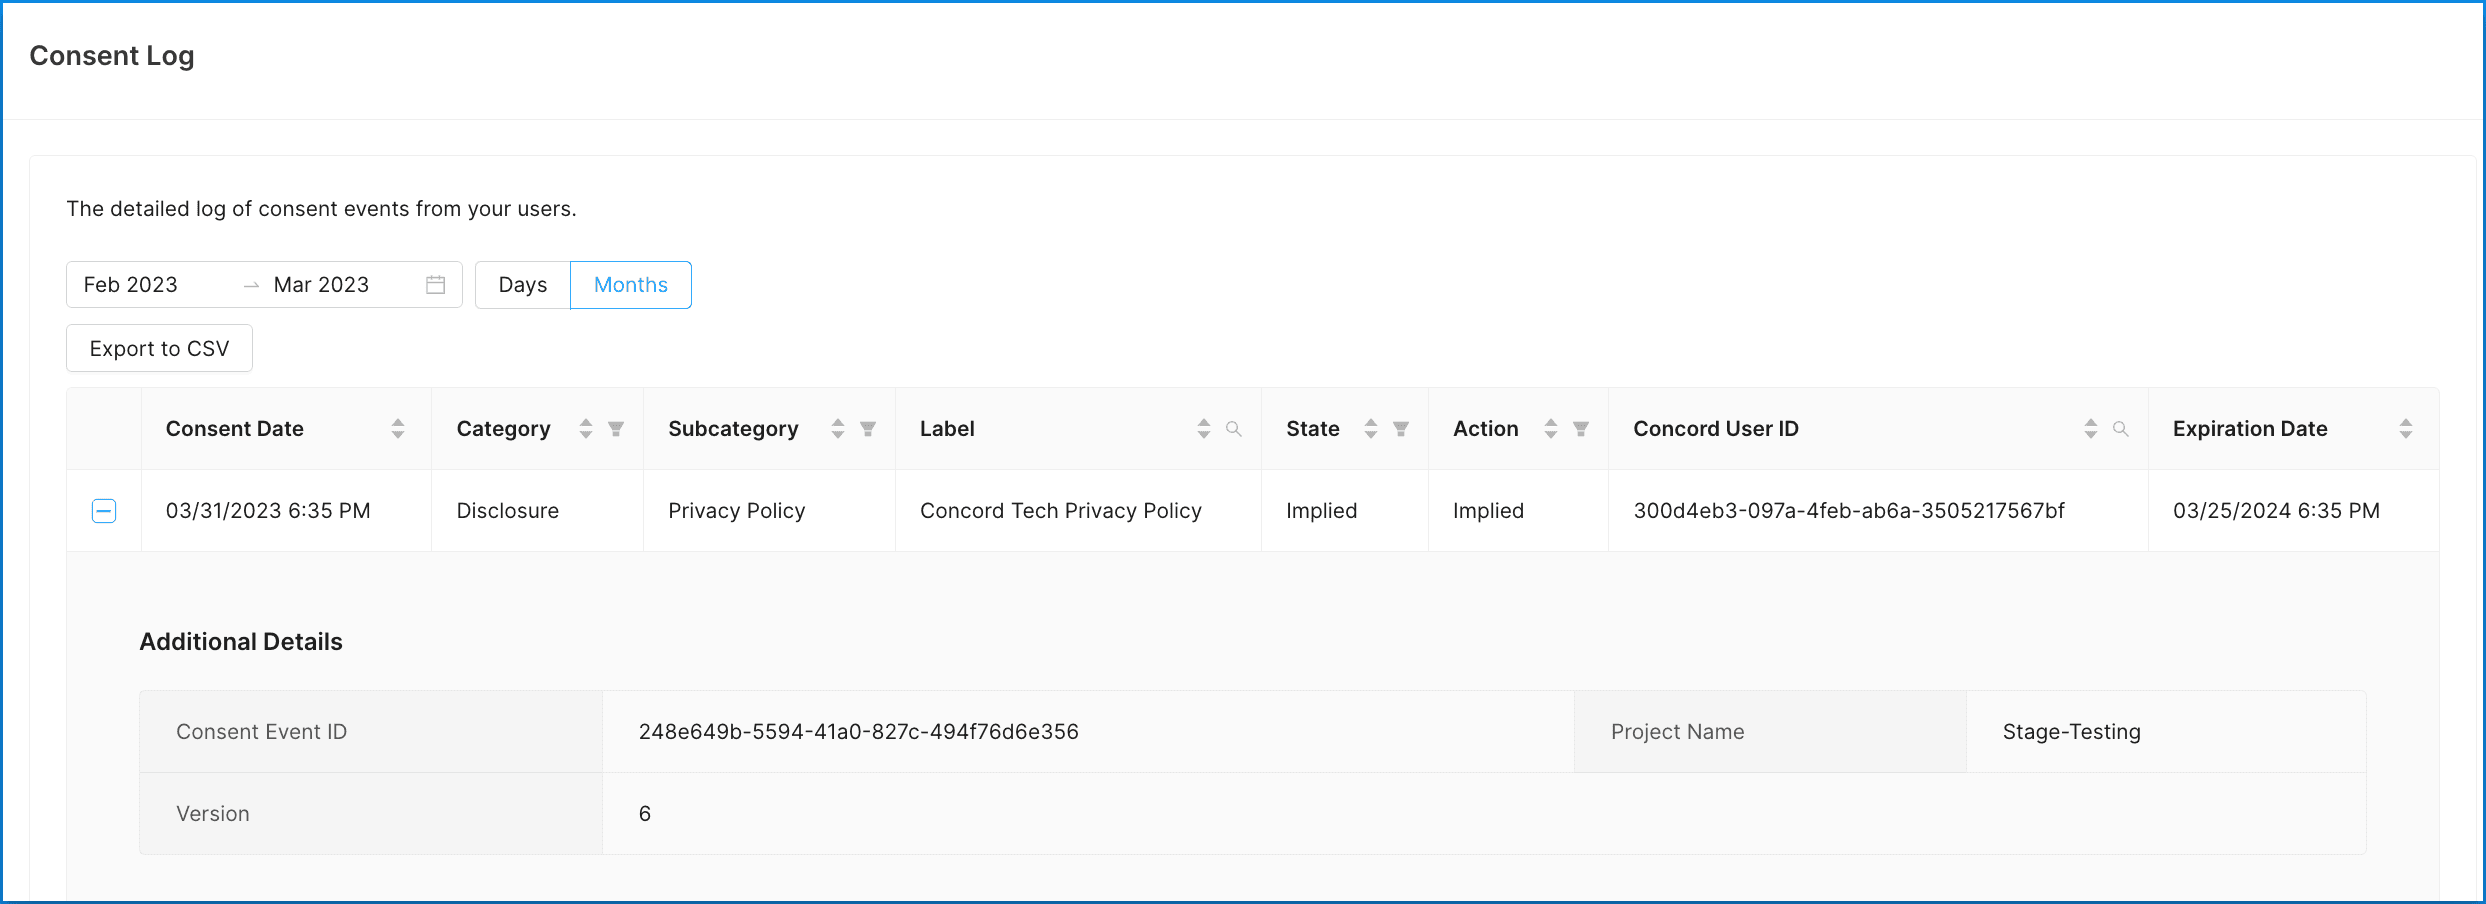Click the Concord Tech Privacy Policy label

point(1060,511)
